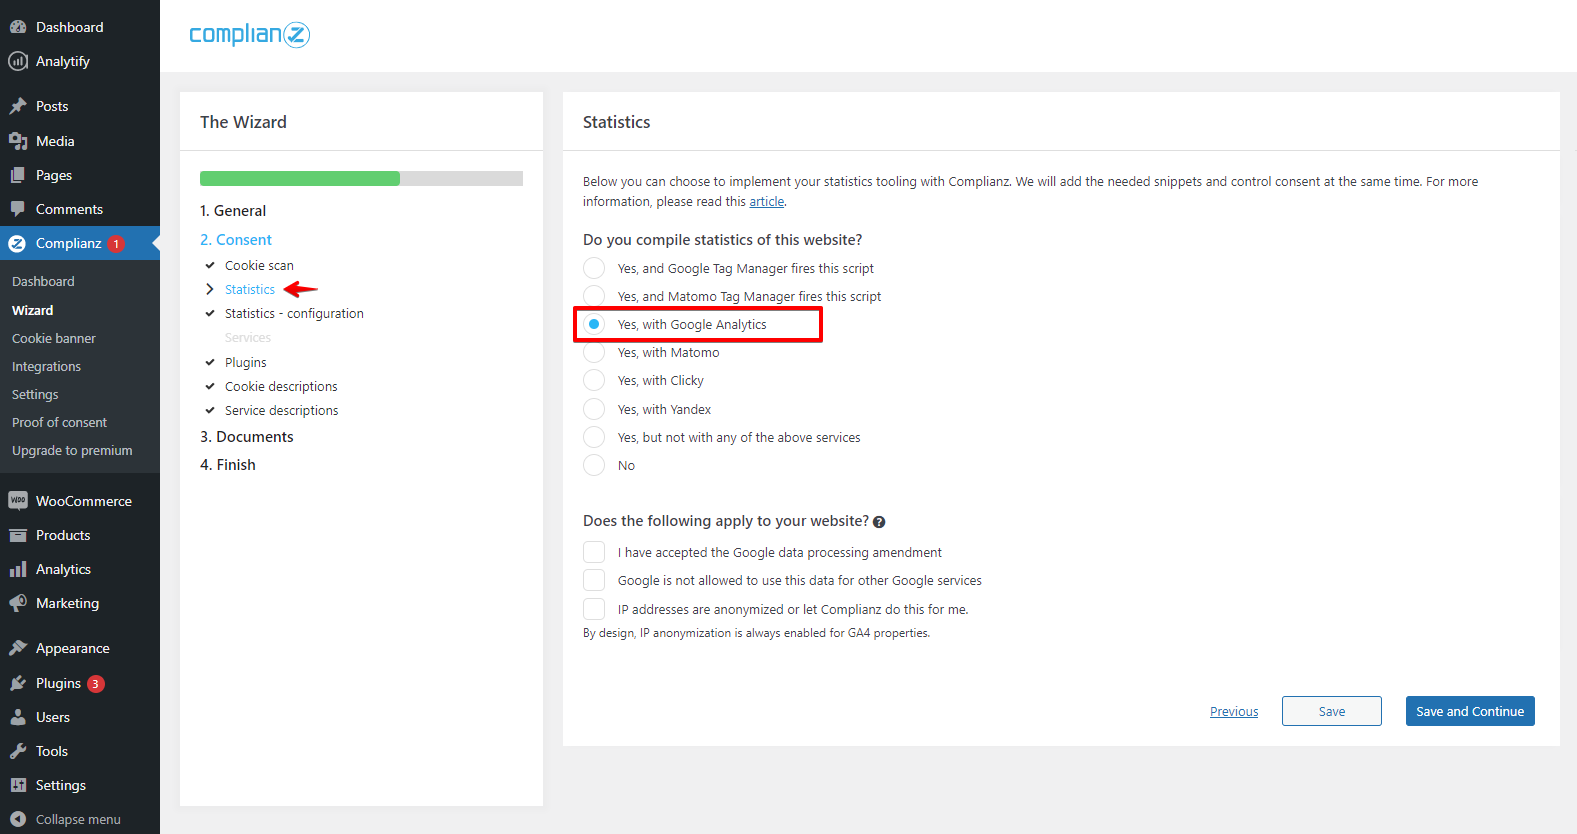Open Complianz Wizard submenu item
This screenshot has height=834, width=1577.
click(33, 311)
